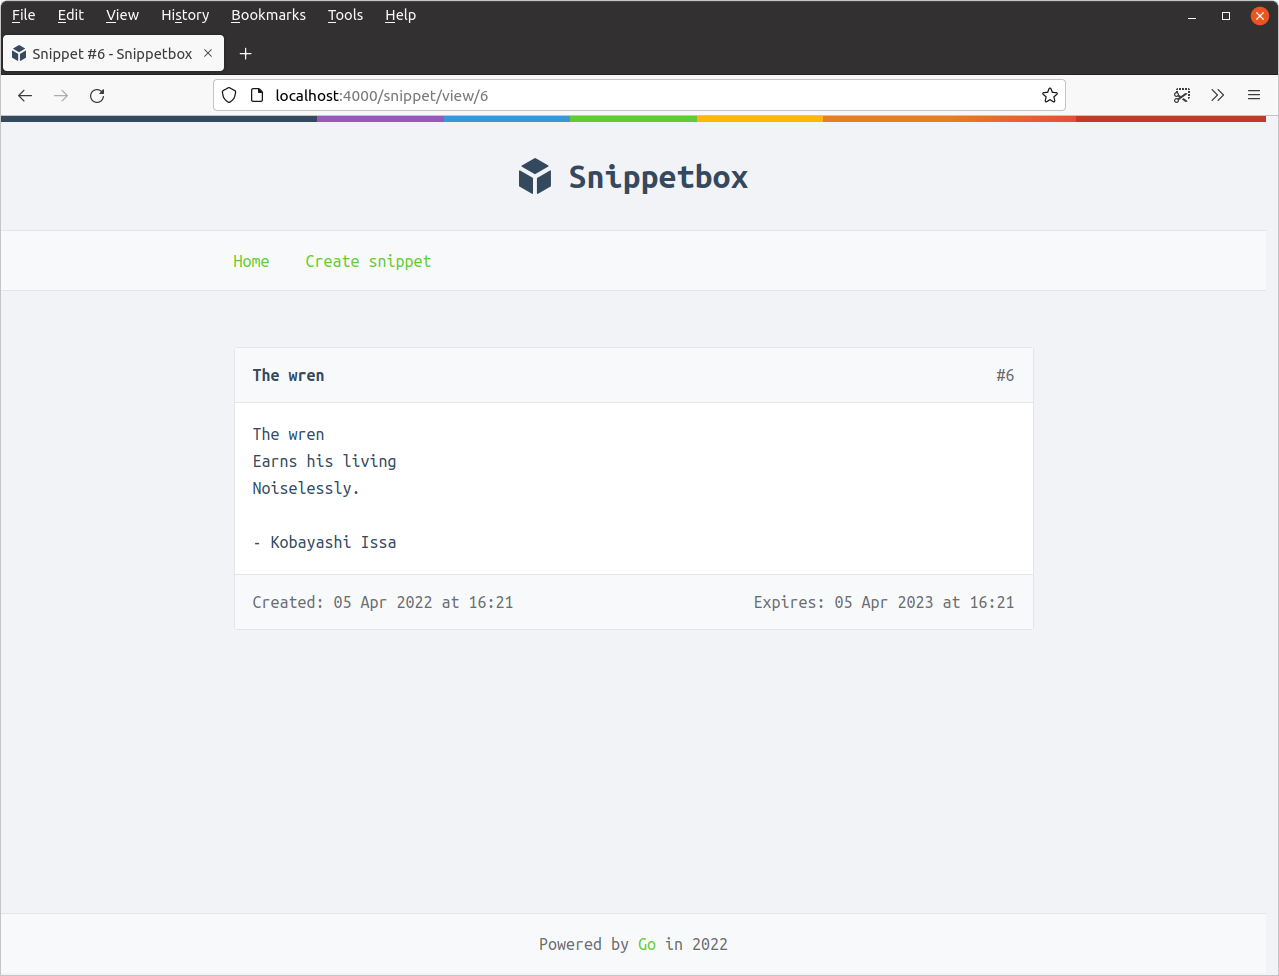Open the Firefox hamburger application menu

coord(1253,96)
